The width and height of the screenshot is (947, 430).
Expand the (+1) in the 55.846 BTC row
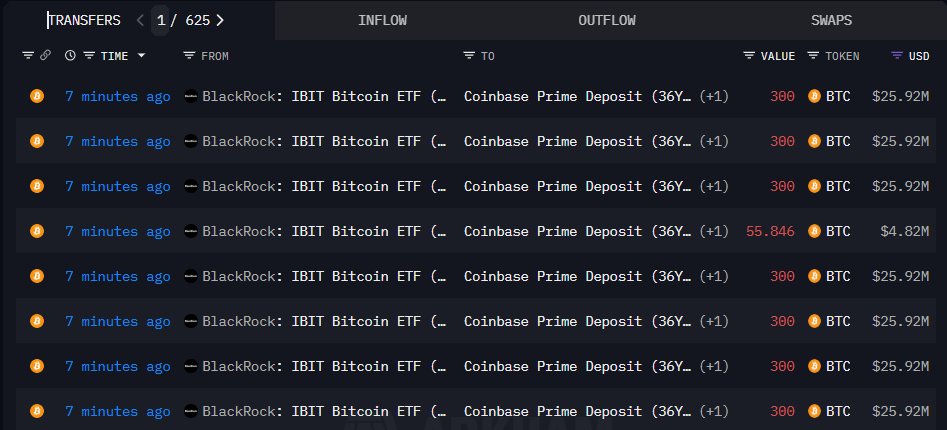tap(713, 231)
